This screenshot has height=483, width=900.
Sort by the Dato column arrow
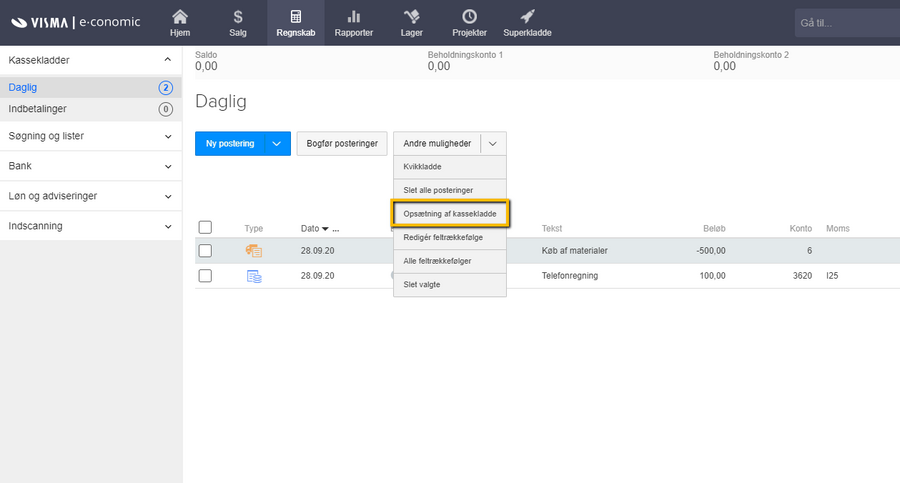click(325, 229)
